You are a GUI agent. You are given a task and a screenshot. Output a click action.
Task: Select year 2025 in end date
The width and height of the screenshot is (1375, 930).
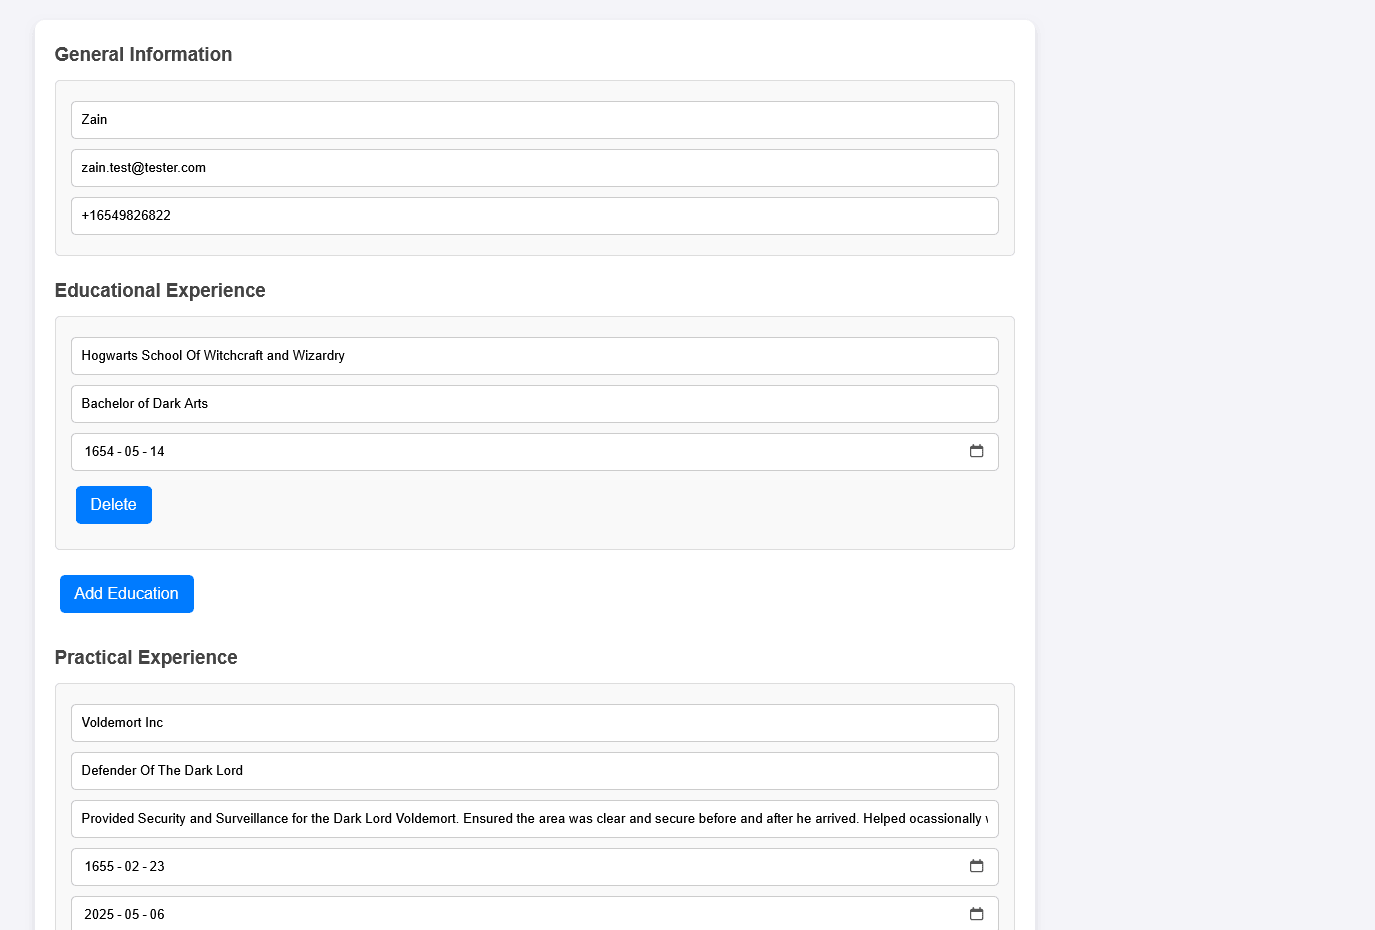pos(99,914)
